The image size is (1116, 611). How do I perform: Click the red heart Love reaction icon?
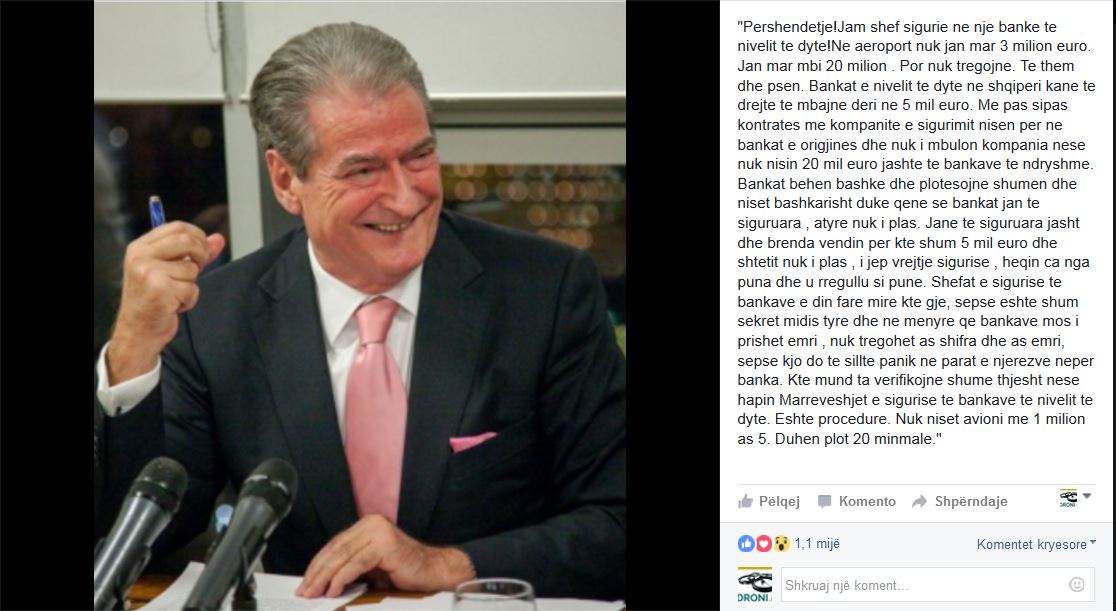(x=763, y=544)
